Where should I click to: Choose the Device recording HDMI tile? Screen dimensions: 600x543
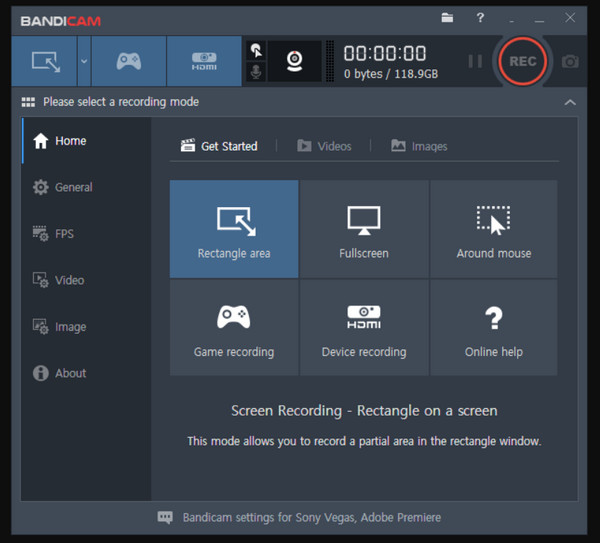[364, 328]
